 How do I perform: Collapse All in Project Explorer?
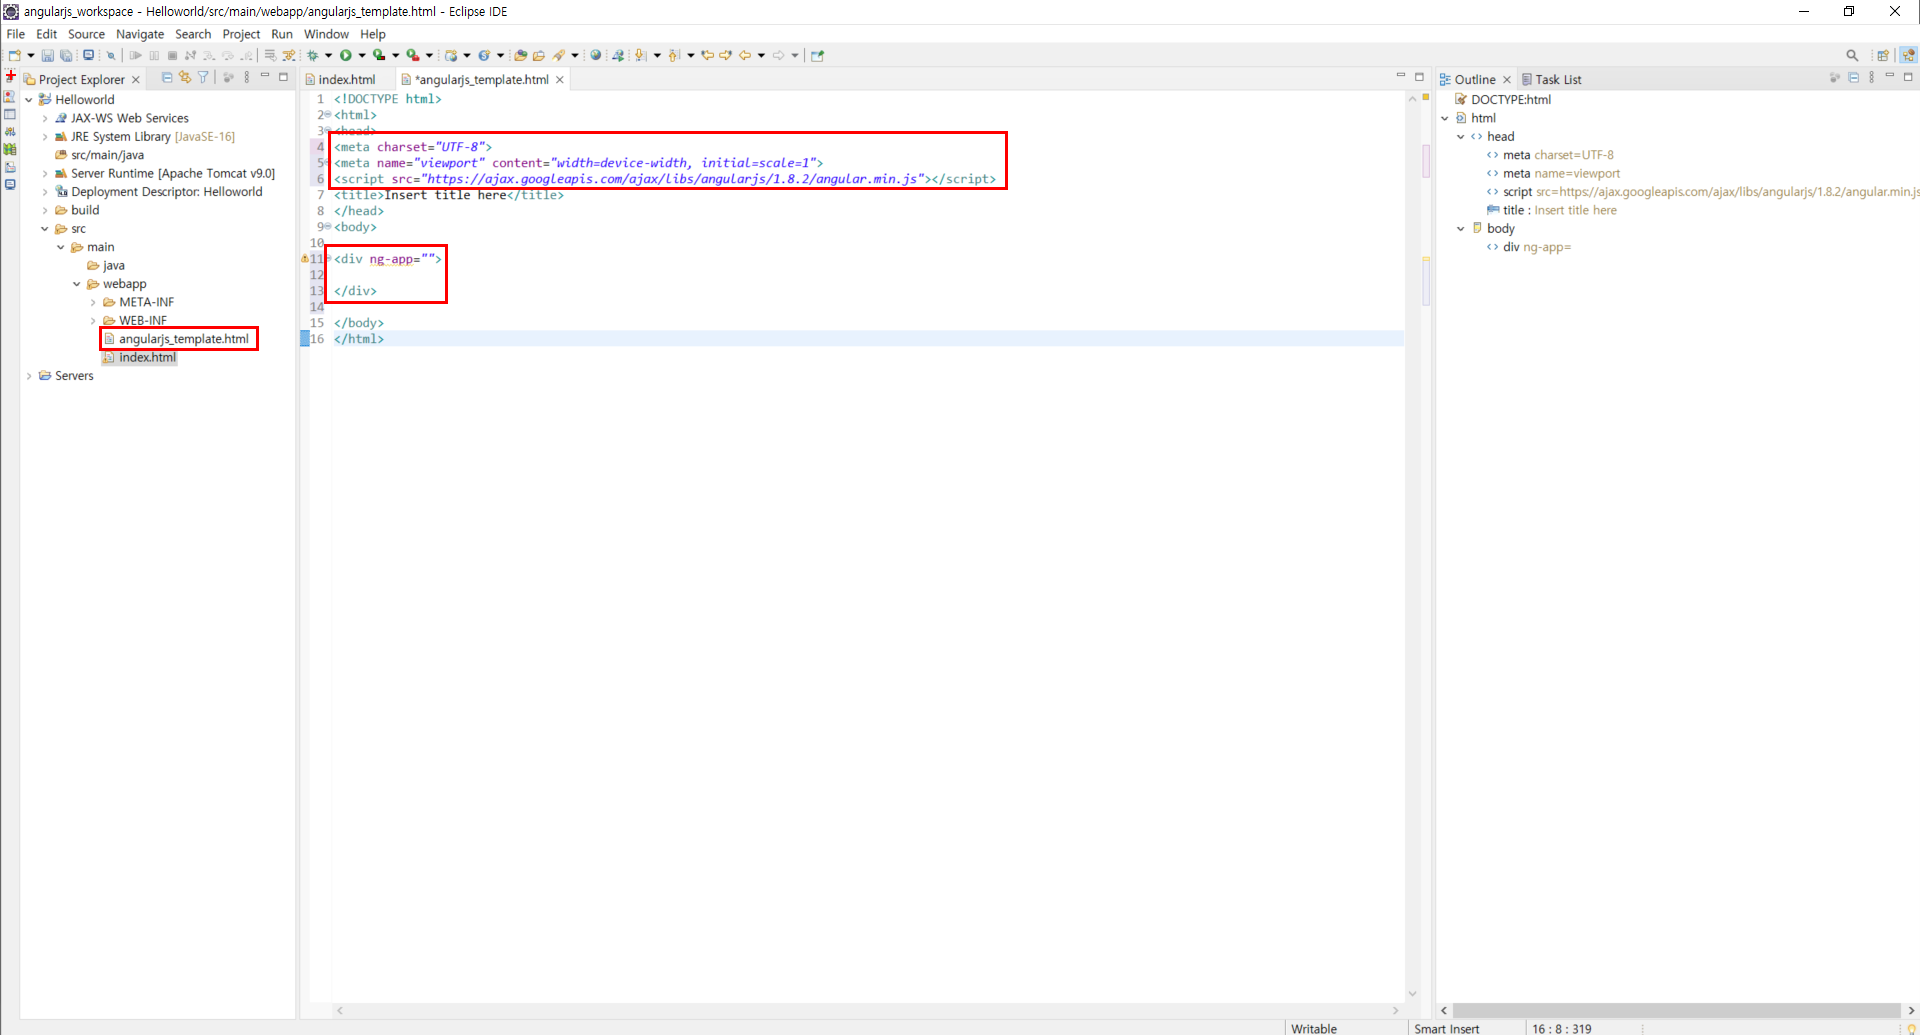tap(167, 78)
